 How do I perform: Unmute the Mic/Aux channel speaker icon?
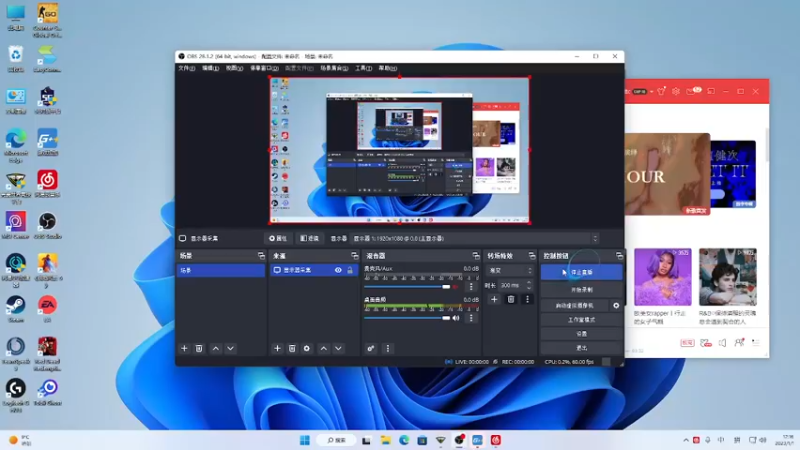click(456, 287)
